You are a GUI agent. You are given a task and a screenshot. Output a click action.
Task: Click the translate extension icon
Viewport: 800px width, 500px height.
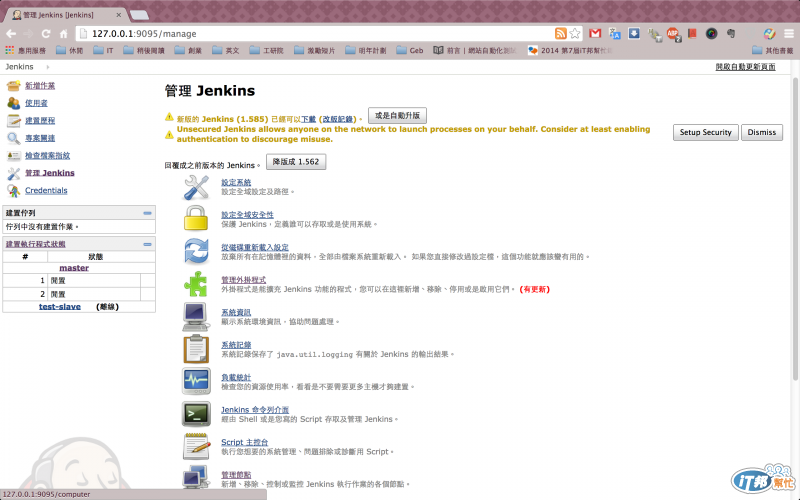pyautogui.click(x=614, y=34)
